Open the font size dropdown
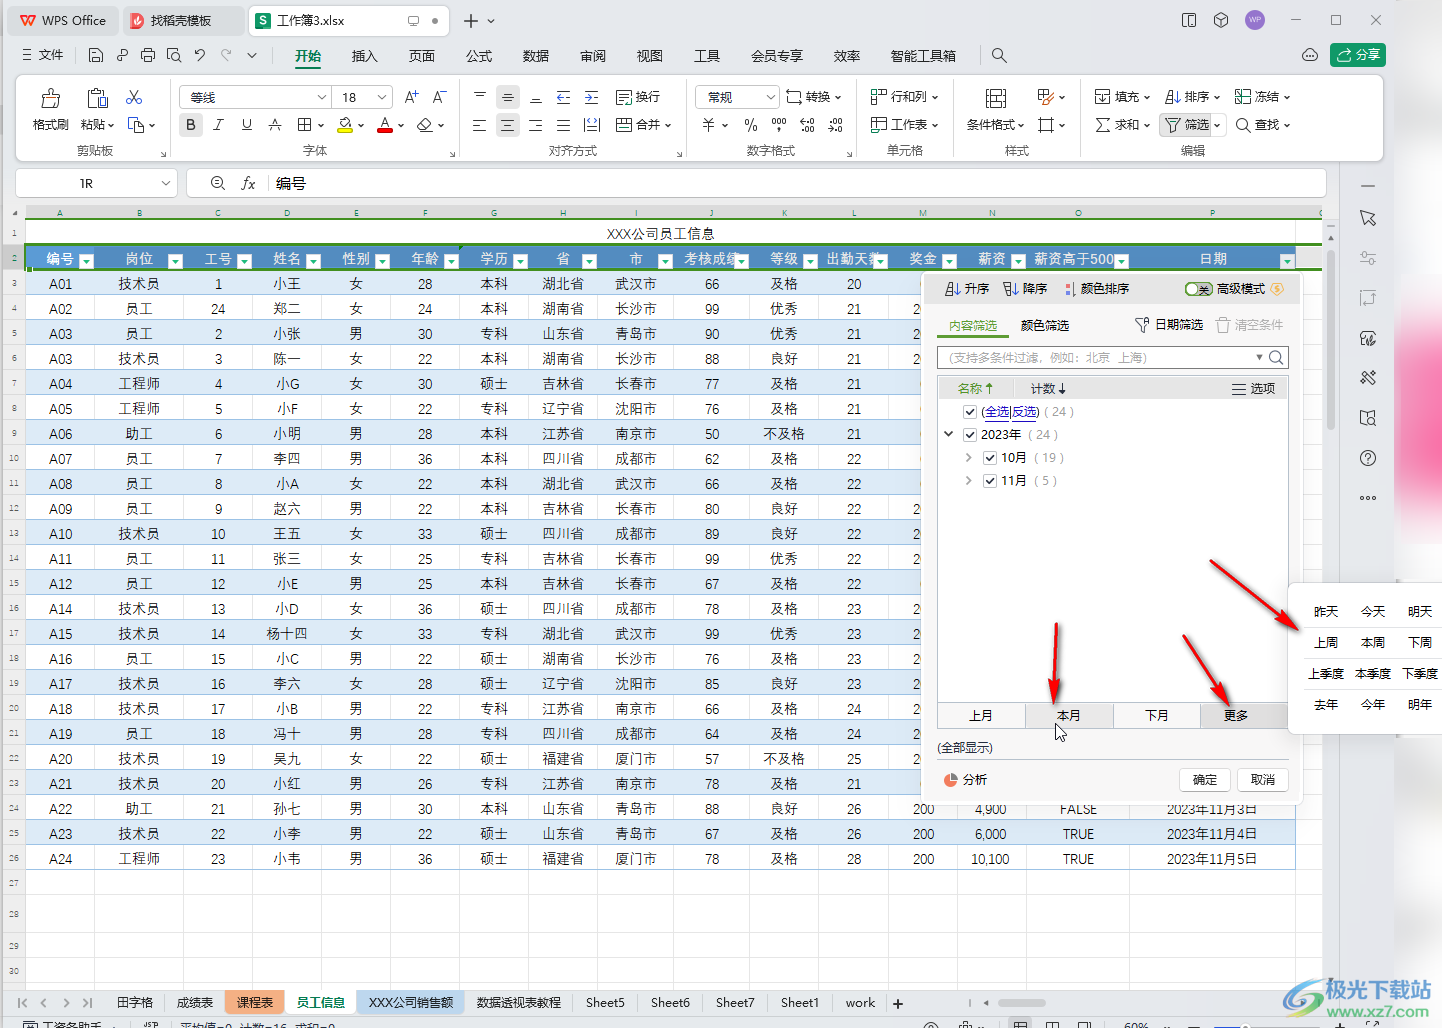The image size is (1442, 1028). coord(383,97)
